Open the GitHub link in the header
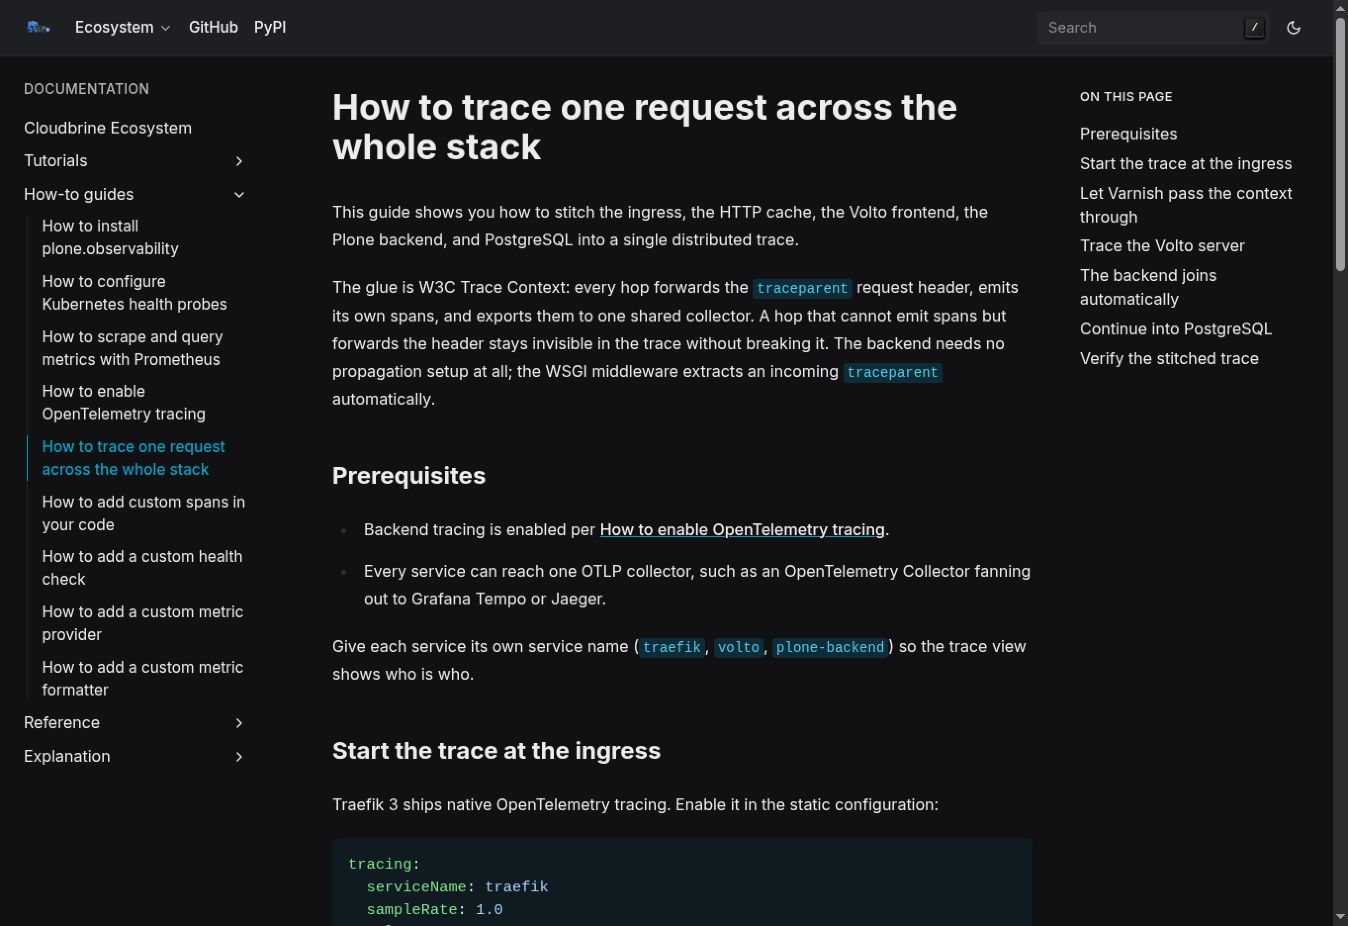Image resolution: width=1348 pixels, height=926 pixels. click(213, 28)
